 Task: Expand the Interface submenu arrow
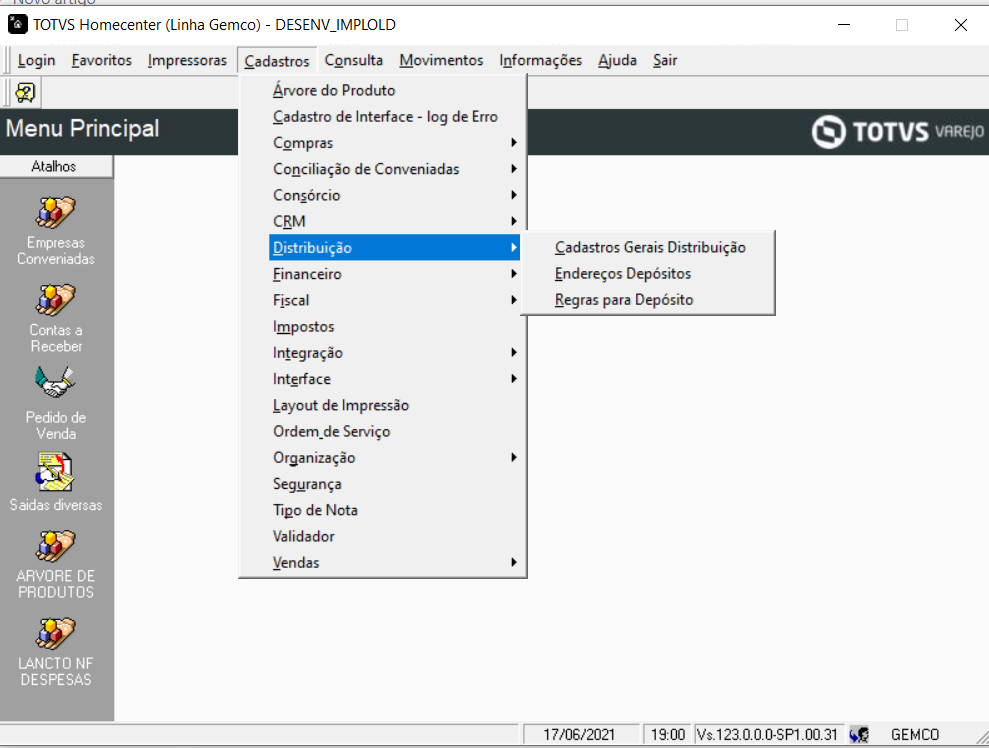[x=514, y=379]
